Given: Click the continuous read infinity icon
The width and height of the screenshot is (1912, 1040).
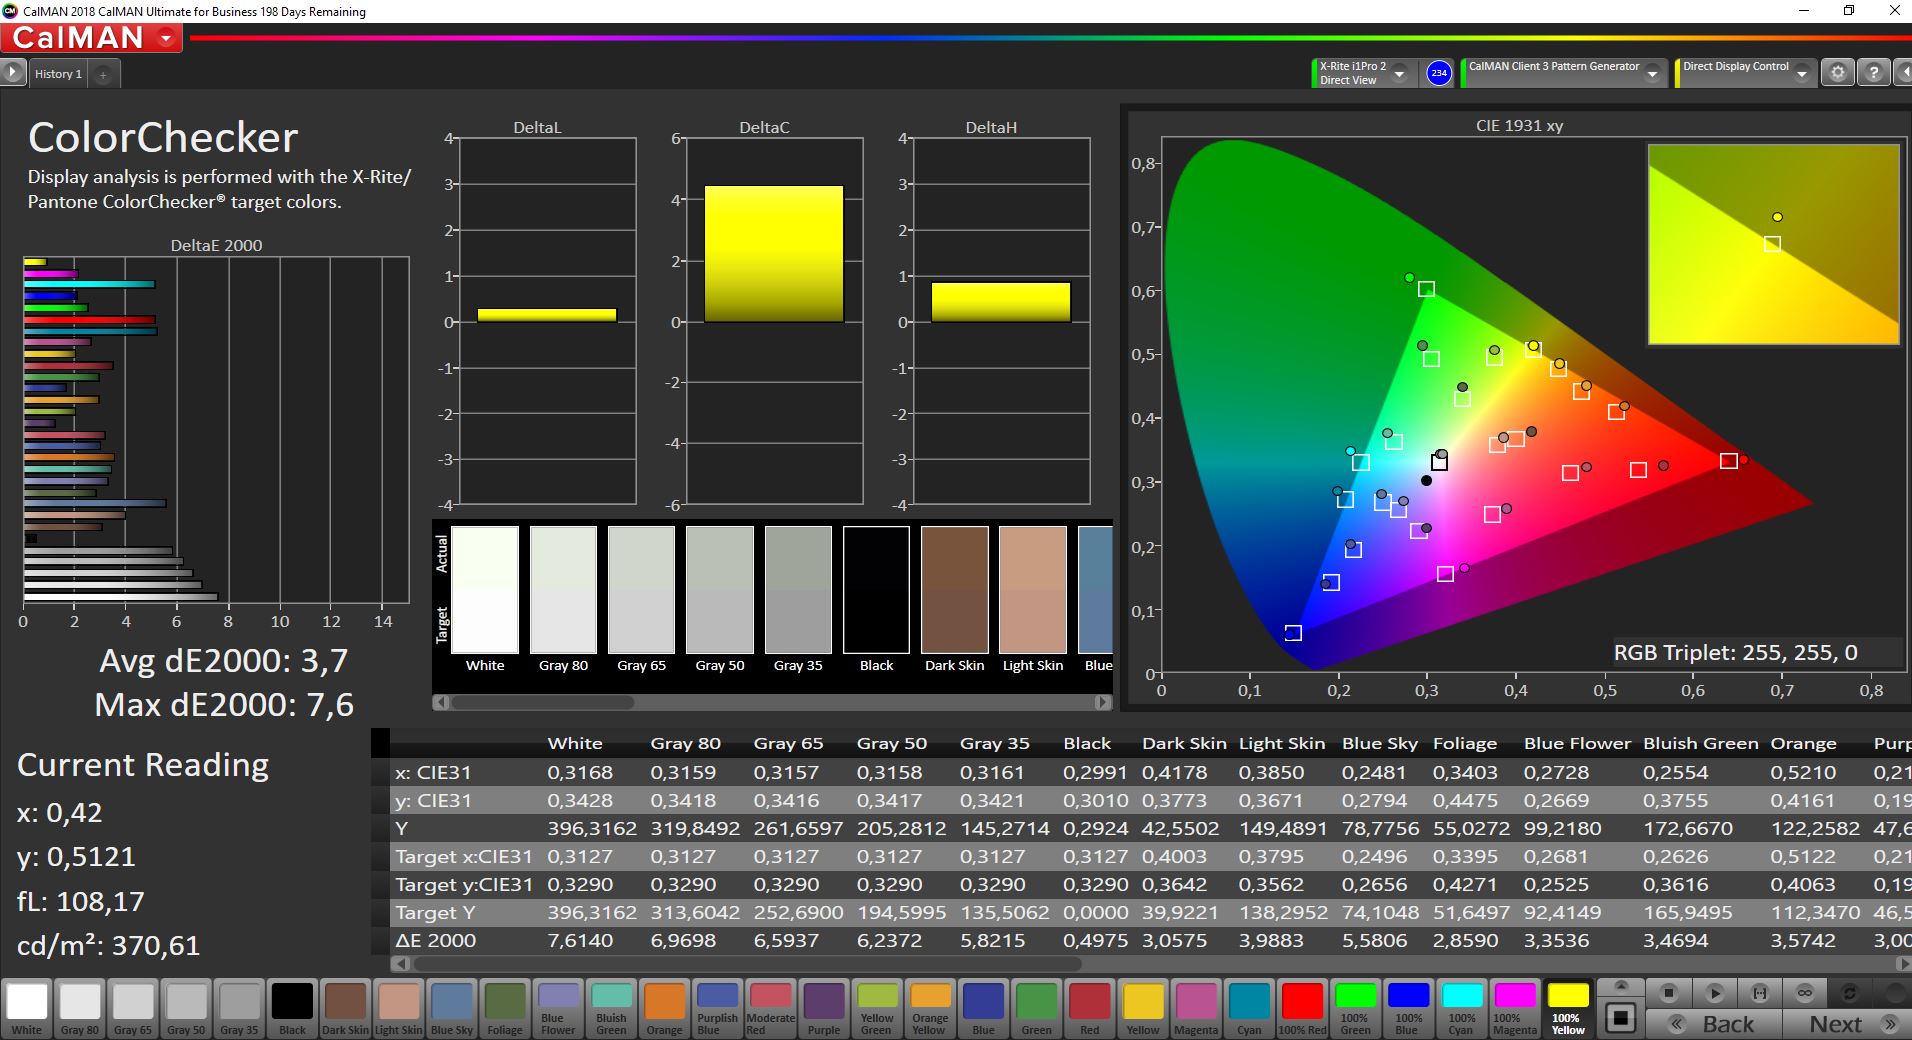Looking at the screenshot, I should [x=1804, y=993].
